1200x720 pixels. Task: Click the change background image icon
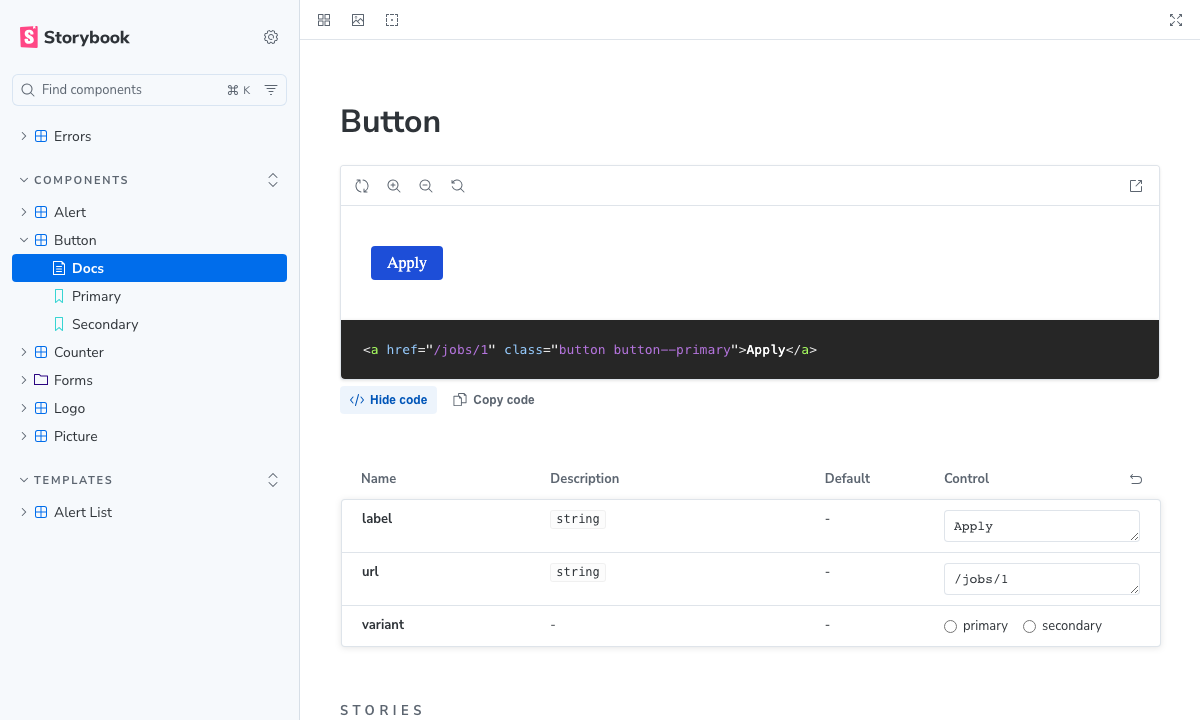coord(358,20)
